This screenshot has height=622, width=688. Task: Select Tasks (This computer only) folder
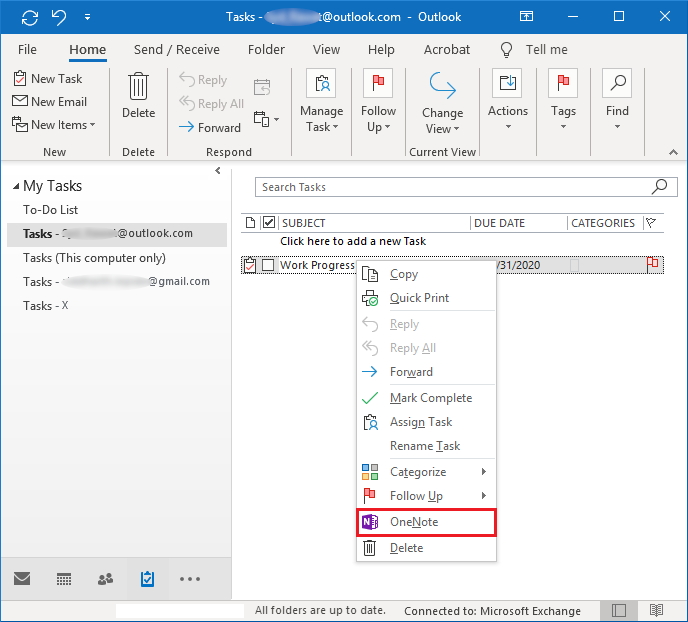coord(94,258)
